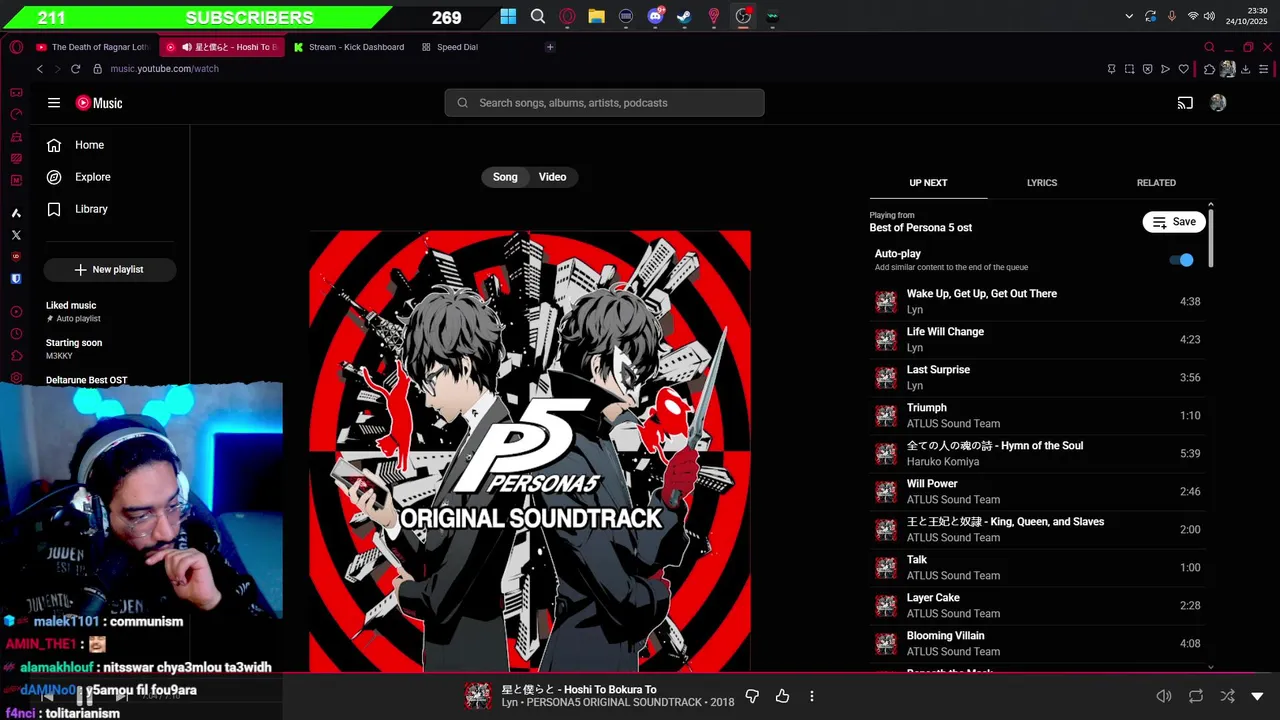Click the YouTube Music logo
Image resolution: width=1280 pixels, height=720 pixels.
99,103
